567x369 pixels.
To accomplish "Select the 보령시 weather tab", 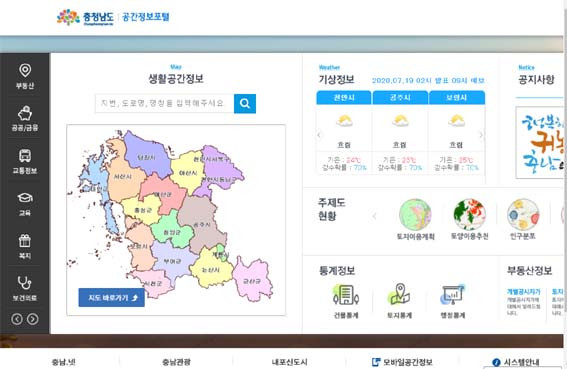I will [x=457, y=98].
